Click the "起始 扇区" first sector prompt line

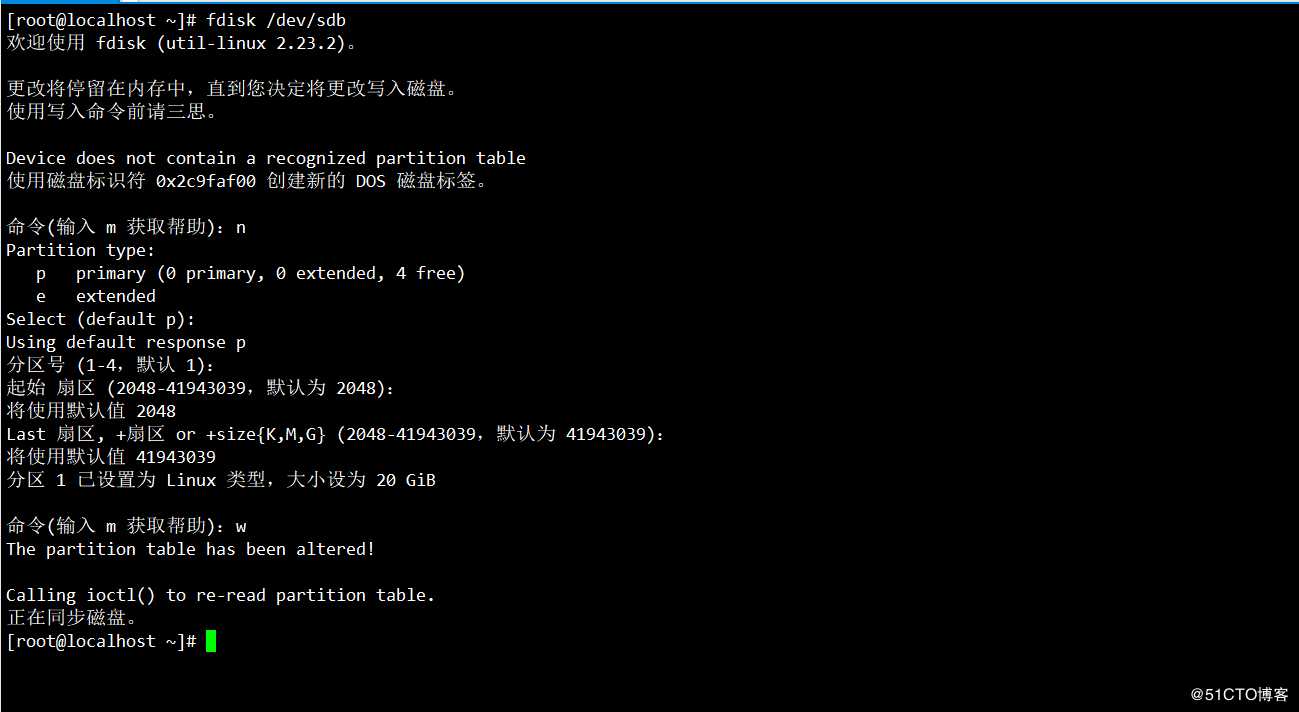coord(200,388)
